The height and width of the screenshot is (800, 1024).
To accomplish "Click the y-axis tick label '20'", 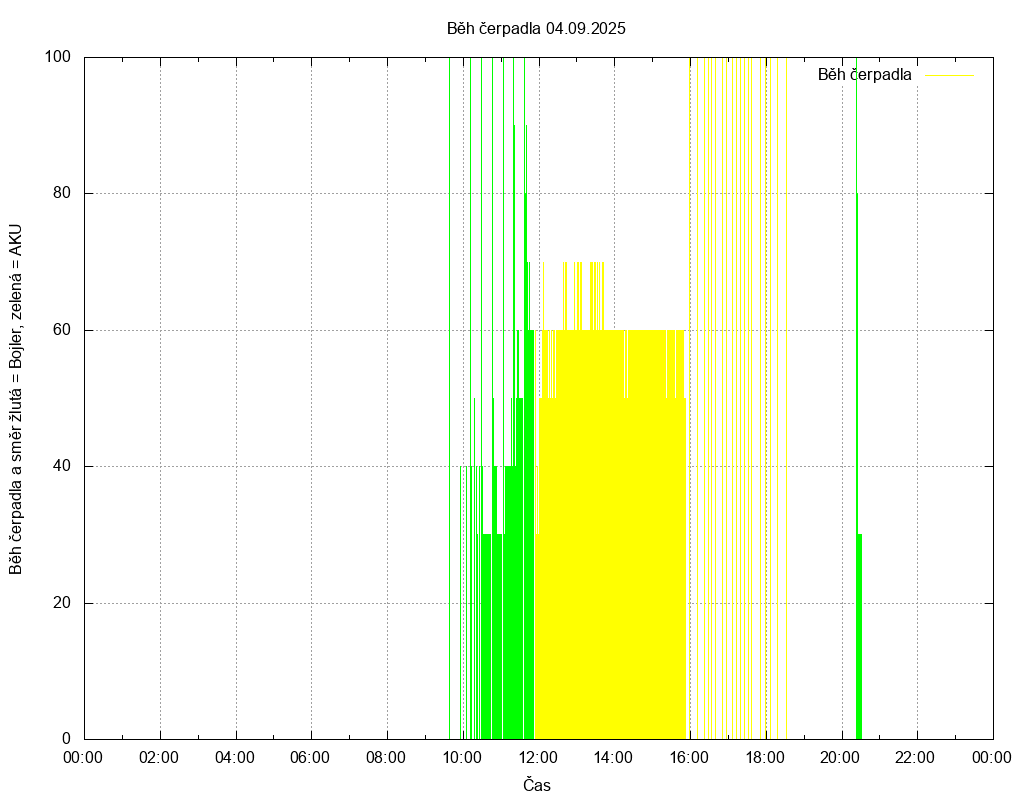I will click(62, 603).
